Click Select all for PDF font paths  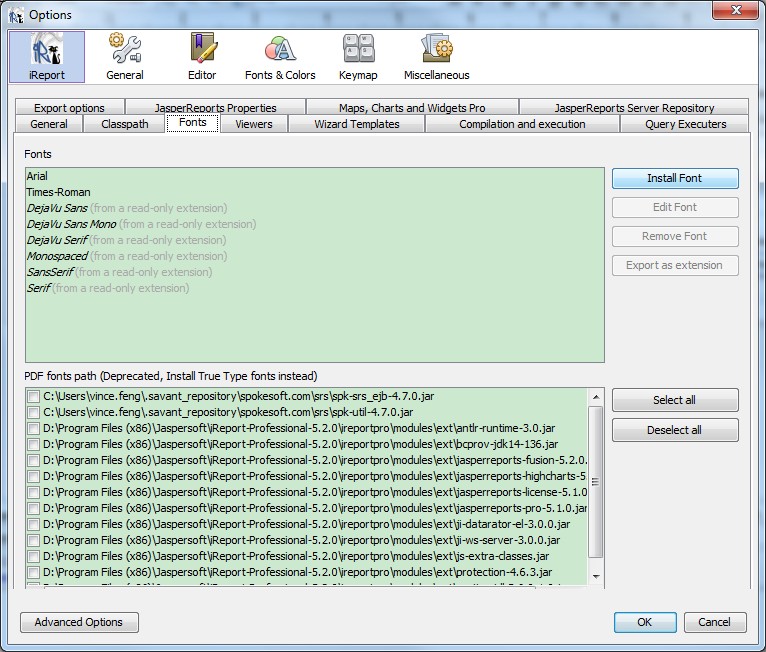(x=675, y=400)
